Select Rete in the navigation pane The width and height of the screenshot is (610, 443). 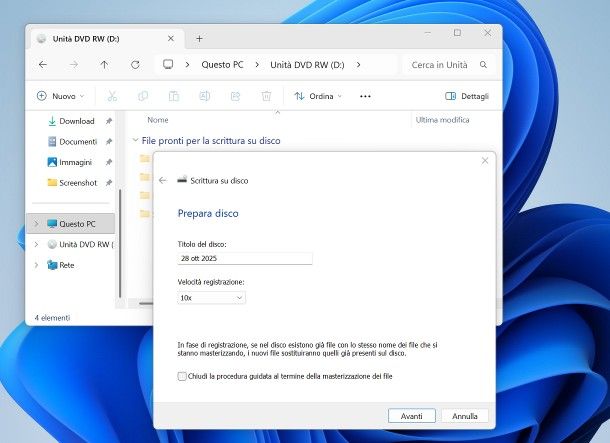tap(67, 265)
